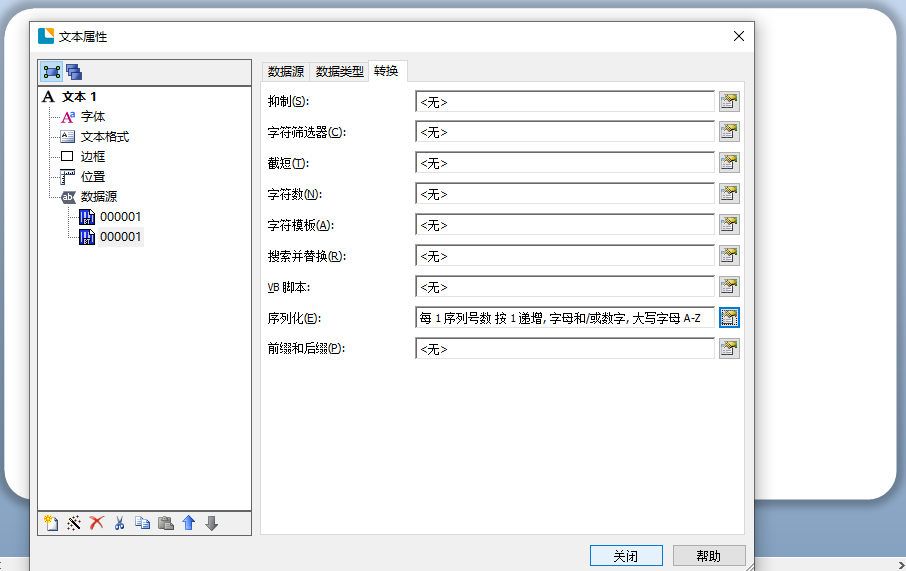Click the new data source icon
906x571 pixels.
click(x=51, y=523)
